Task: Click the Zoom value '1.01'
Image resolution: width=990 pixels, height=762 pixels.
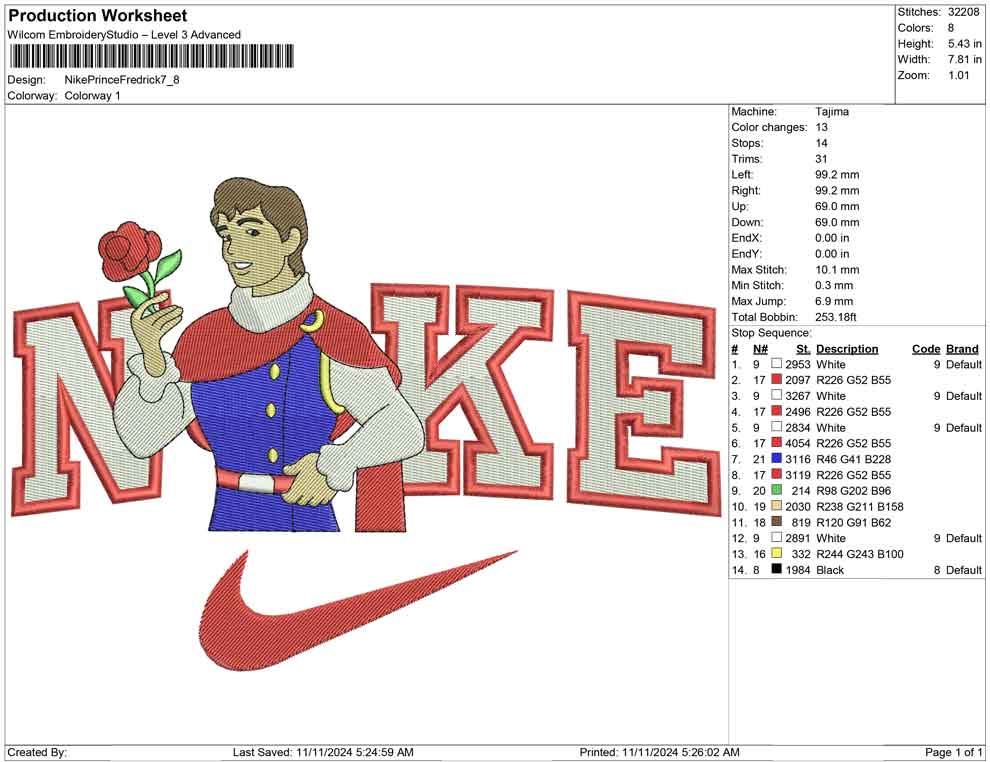Action: pyautogui.click(x=958, y=75)
